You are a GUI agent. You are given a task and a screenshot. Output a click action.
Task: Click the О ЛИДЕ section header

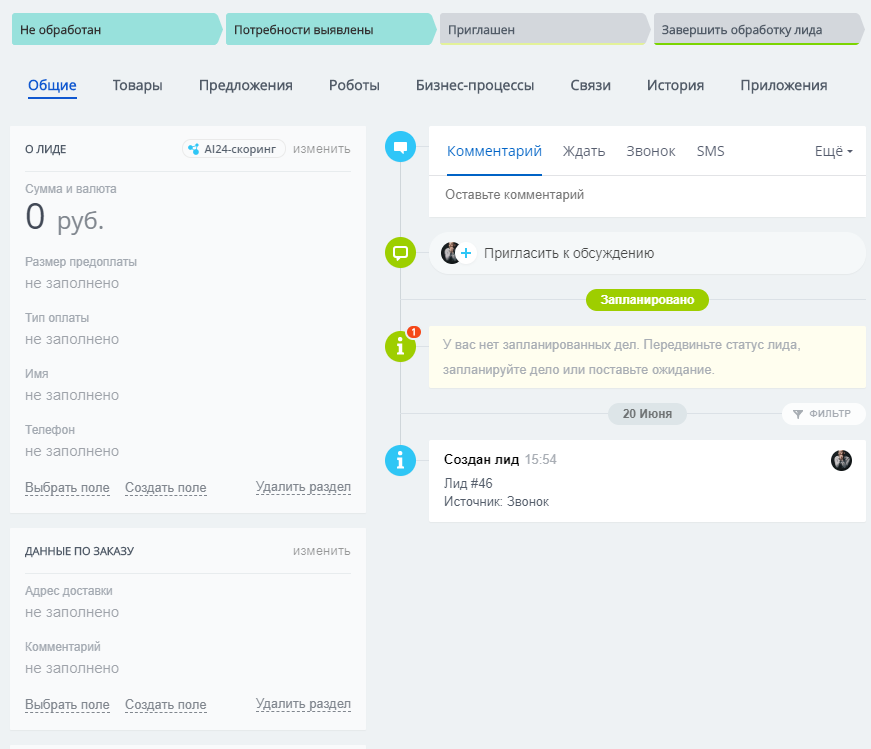pyautogui.click(x=46, y=149)
